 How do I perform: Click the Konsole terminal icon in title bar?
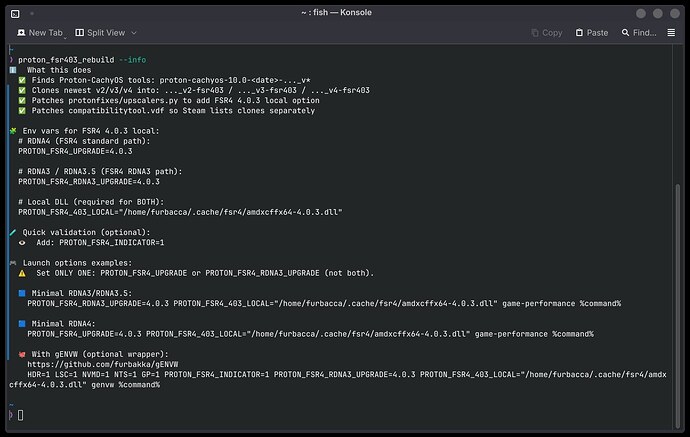[15, 14]
